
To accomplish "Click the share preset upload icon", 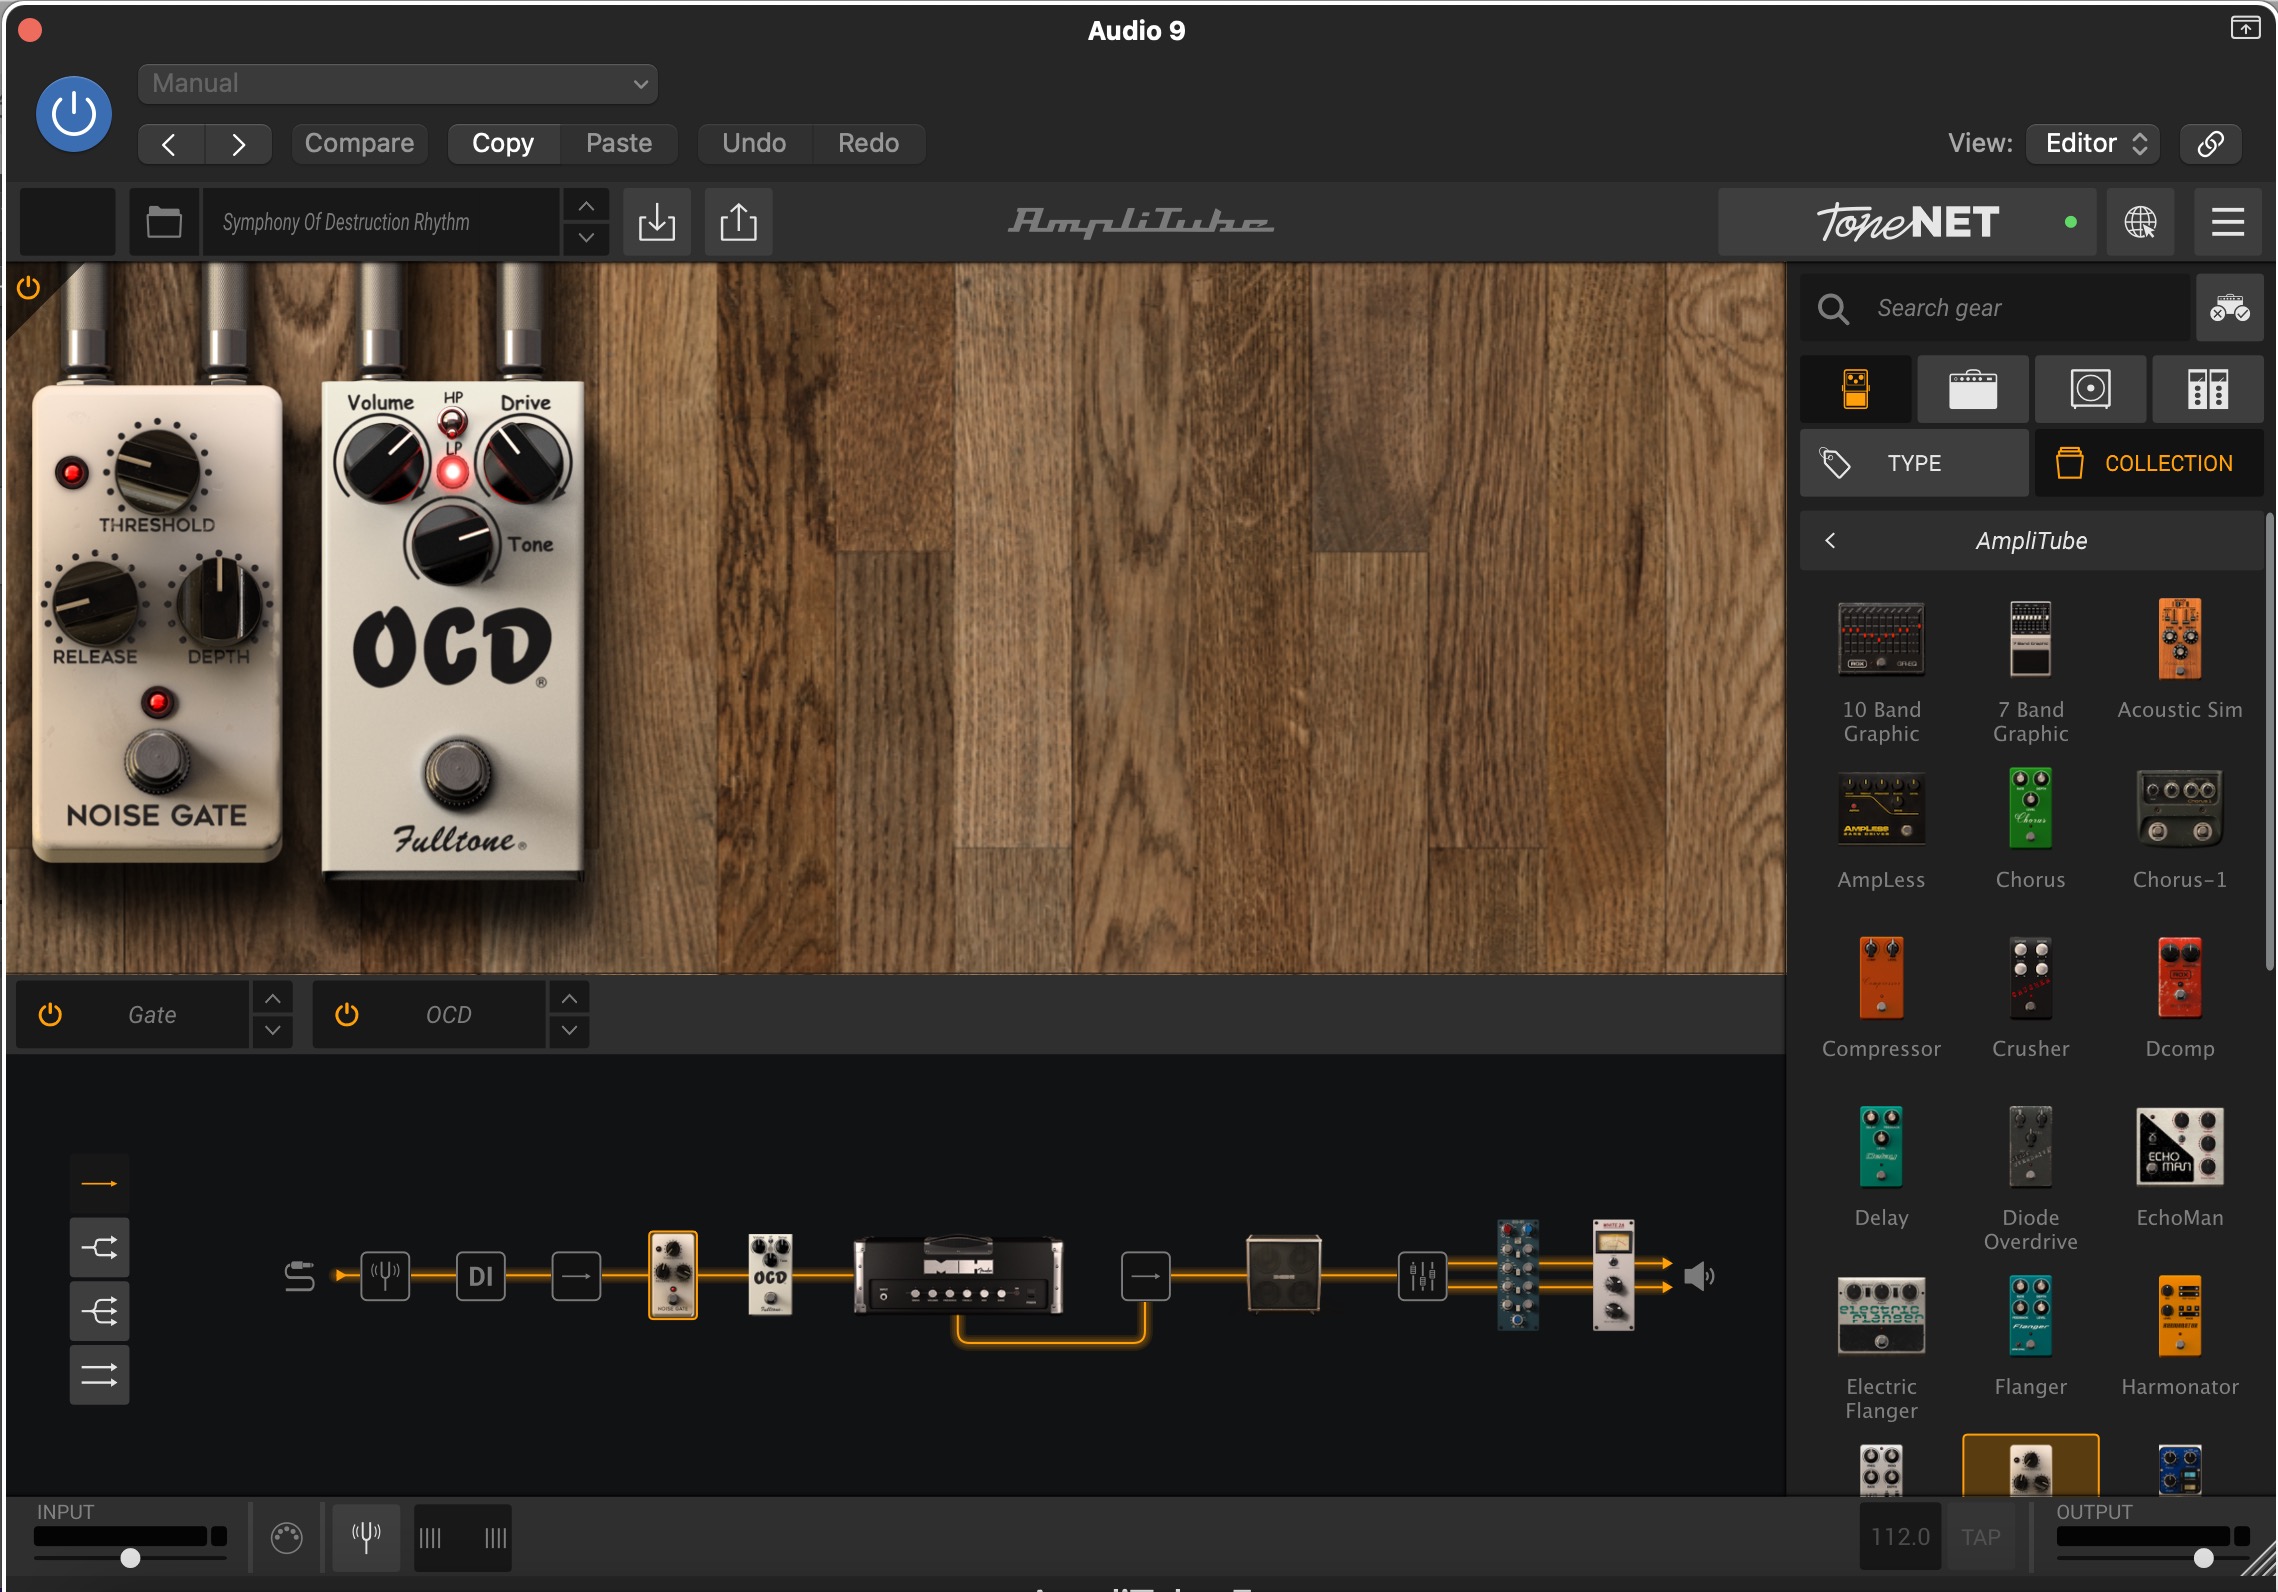I will 738,222.
